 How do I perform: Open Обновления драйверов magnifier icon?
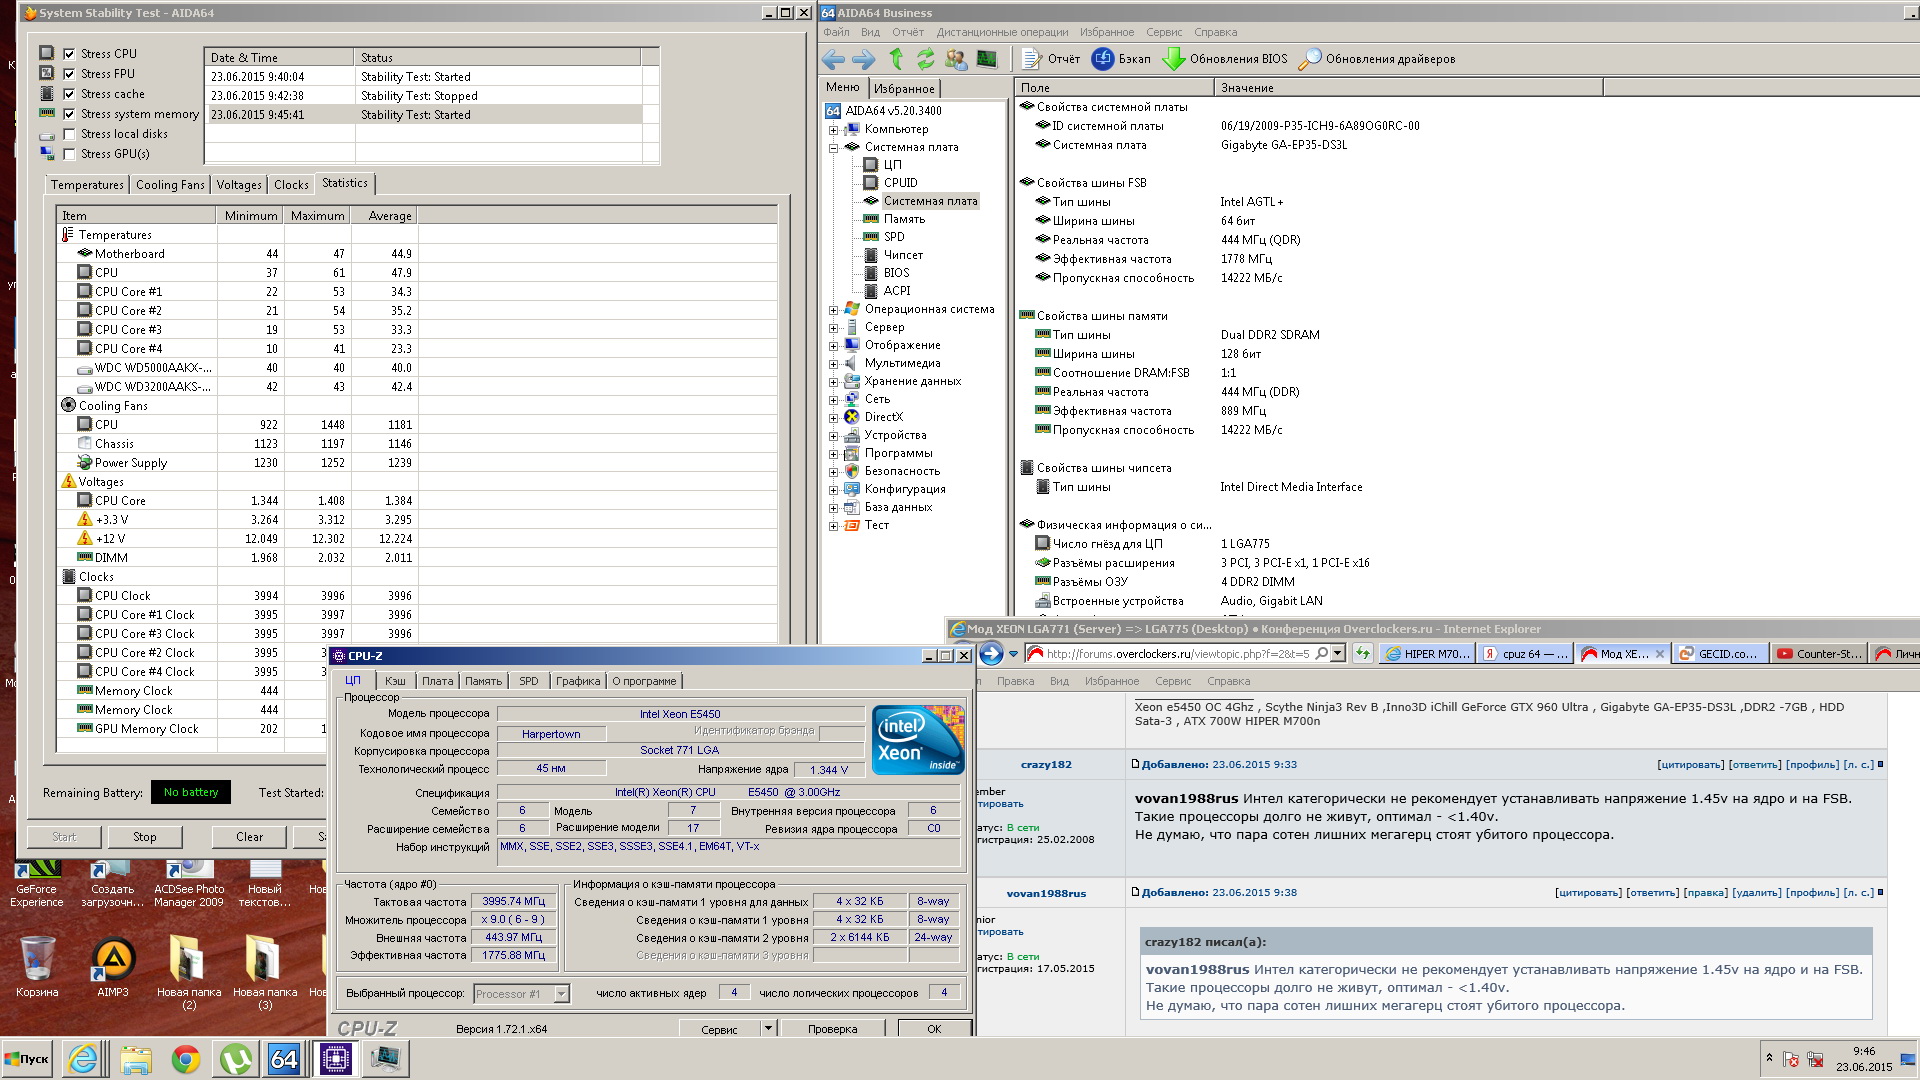point(1309,59)
